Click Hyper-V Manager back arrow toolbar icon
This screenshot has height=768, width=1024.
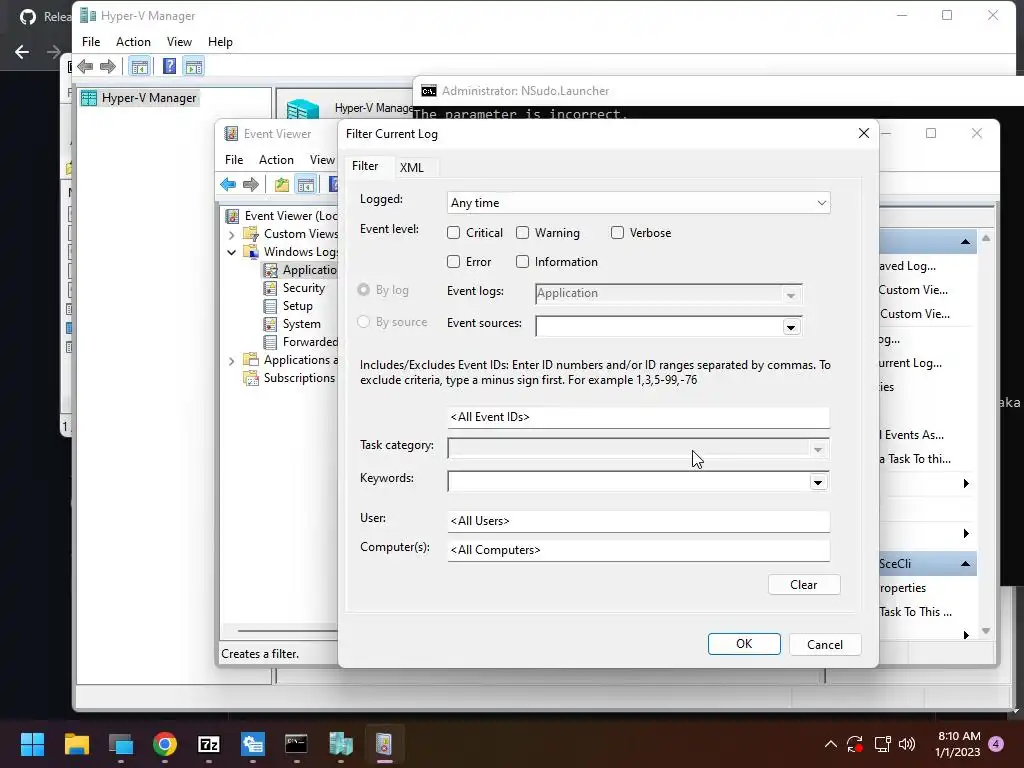(85, 66)
